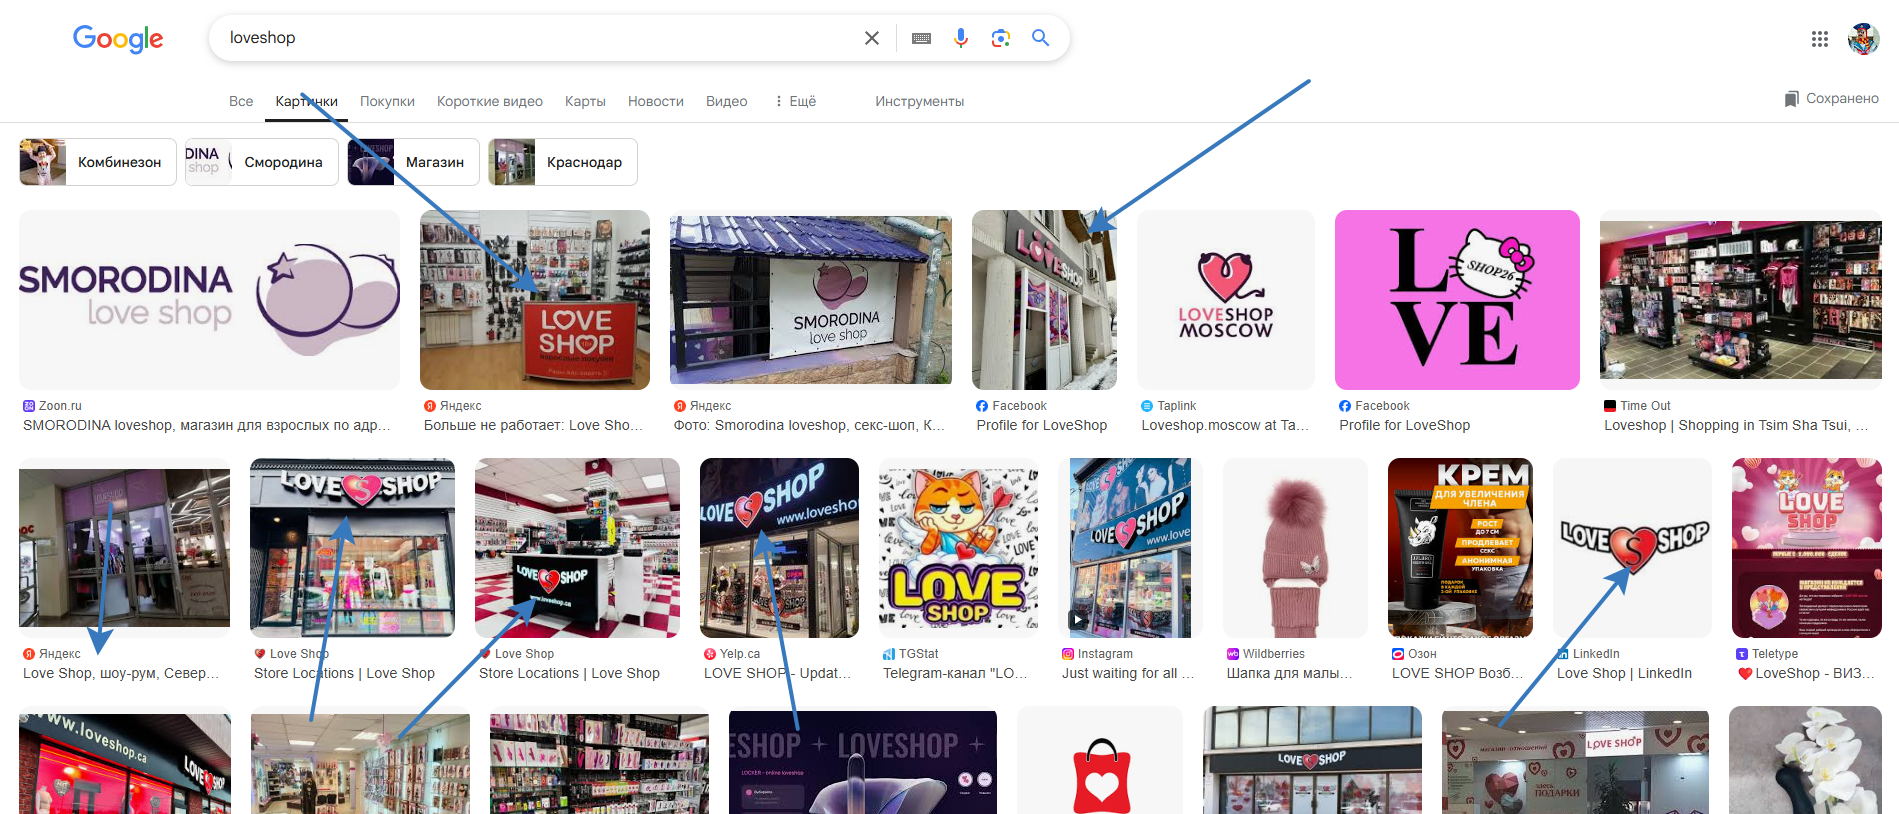Open the 'Love Shop | LinkedIn' link

tap(1624, 673)
